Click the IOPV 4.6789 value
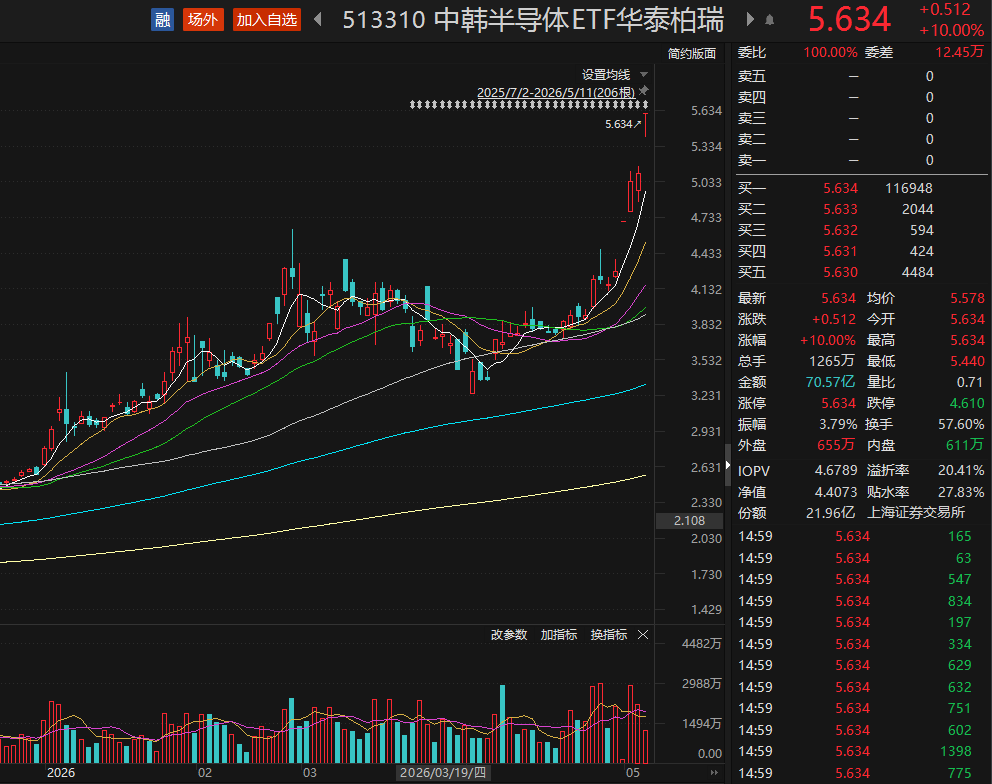Image resolution: width=992 pixels, height=784 pixels. (836, 471)
